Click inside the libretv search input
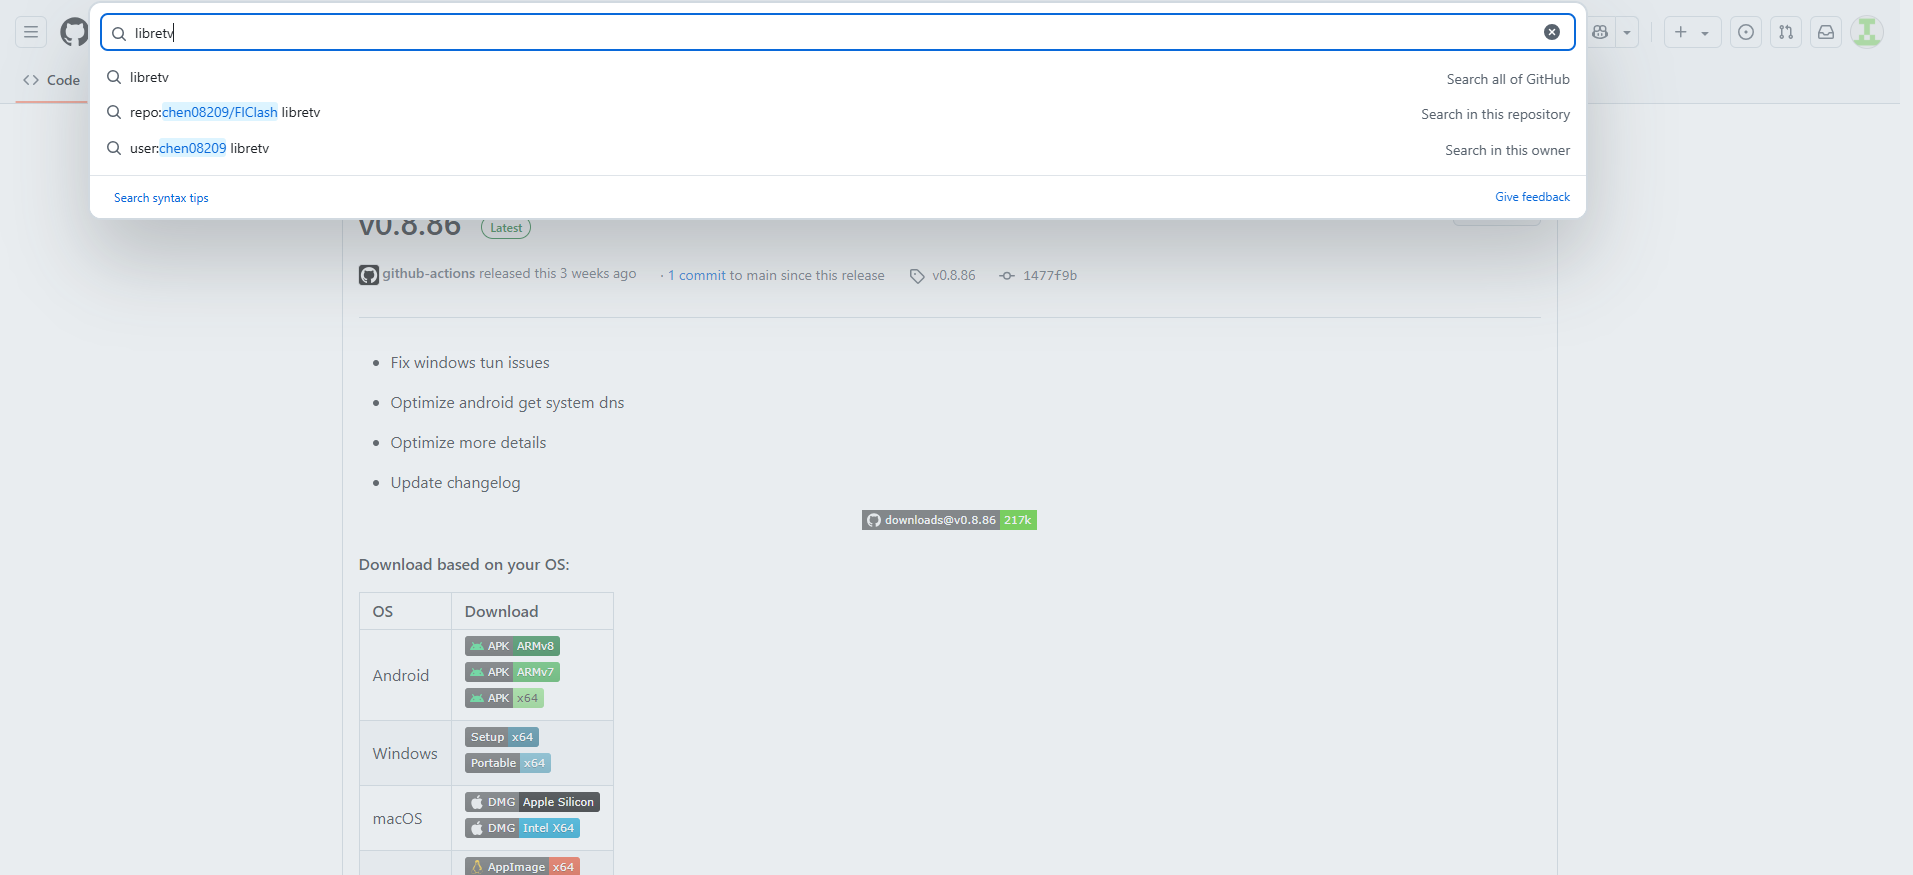The width and height of the screenshot is (1913, 875). tap(800, 33)
